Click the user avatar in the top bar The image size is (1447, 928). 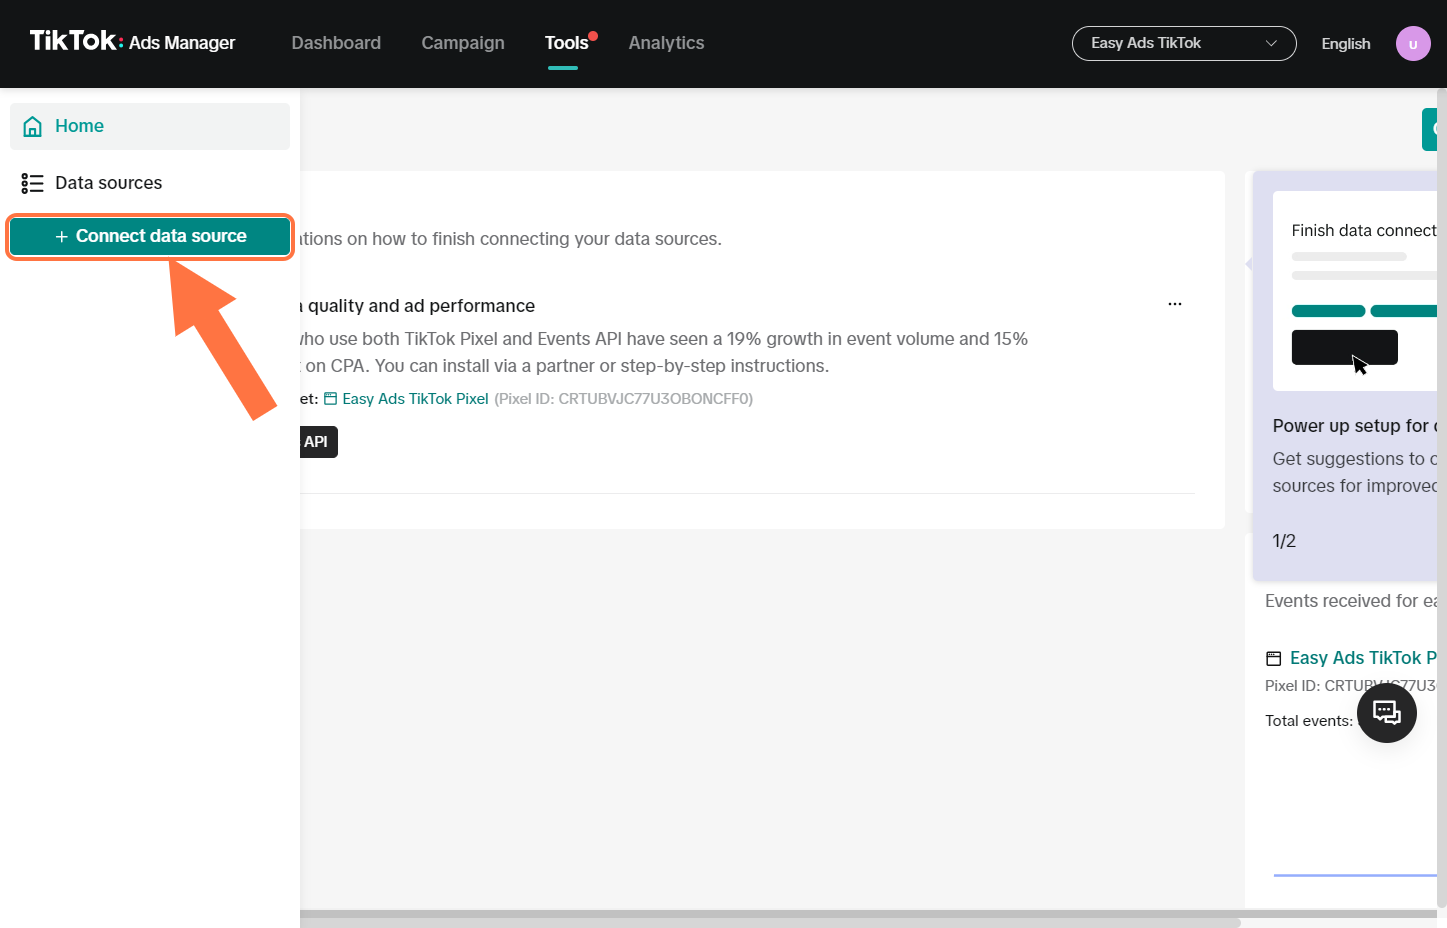[x=1412, y=43]
